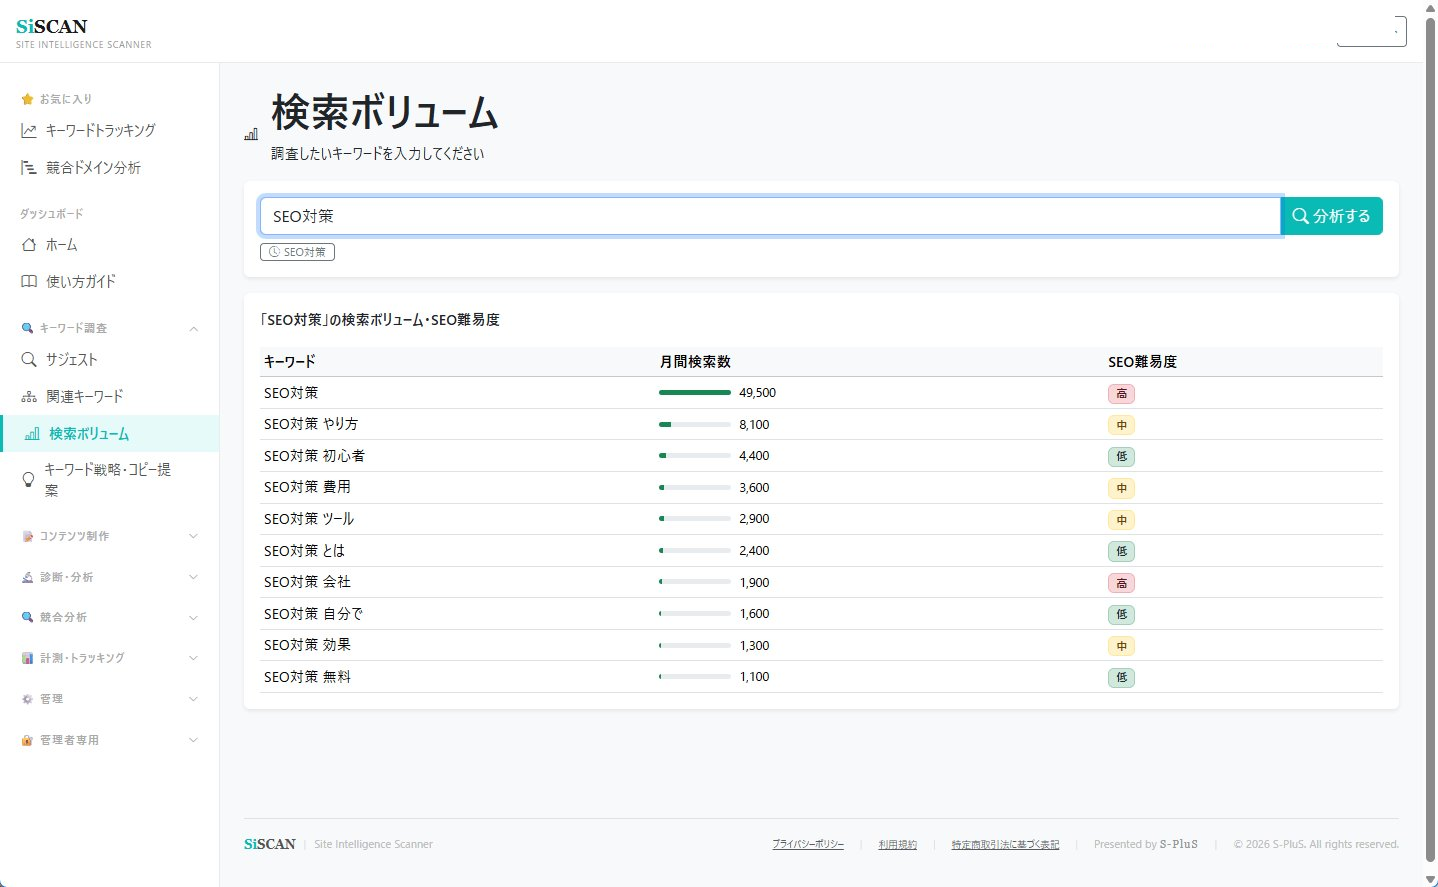Click the icon beside 計測・トラッキング

(27, 659)
